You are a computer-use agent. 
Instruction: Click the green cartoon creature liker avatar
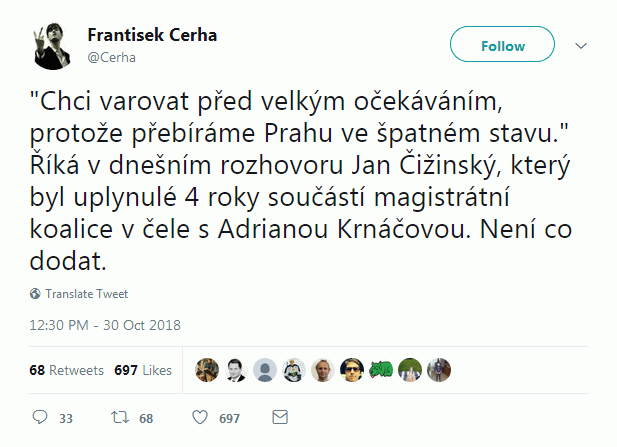380,370
